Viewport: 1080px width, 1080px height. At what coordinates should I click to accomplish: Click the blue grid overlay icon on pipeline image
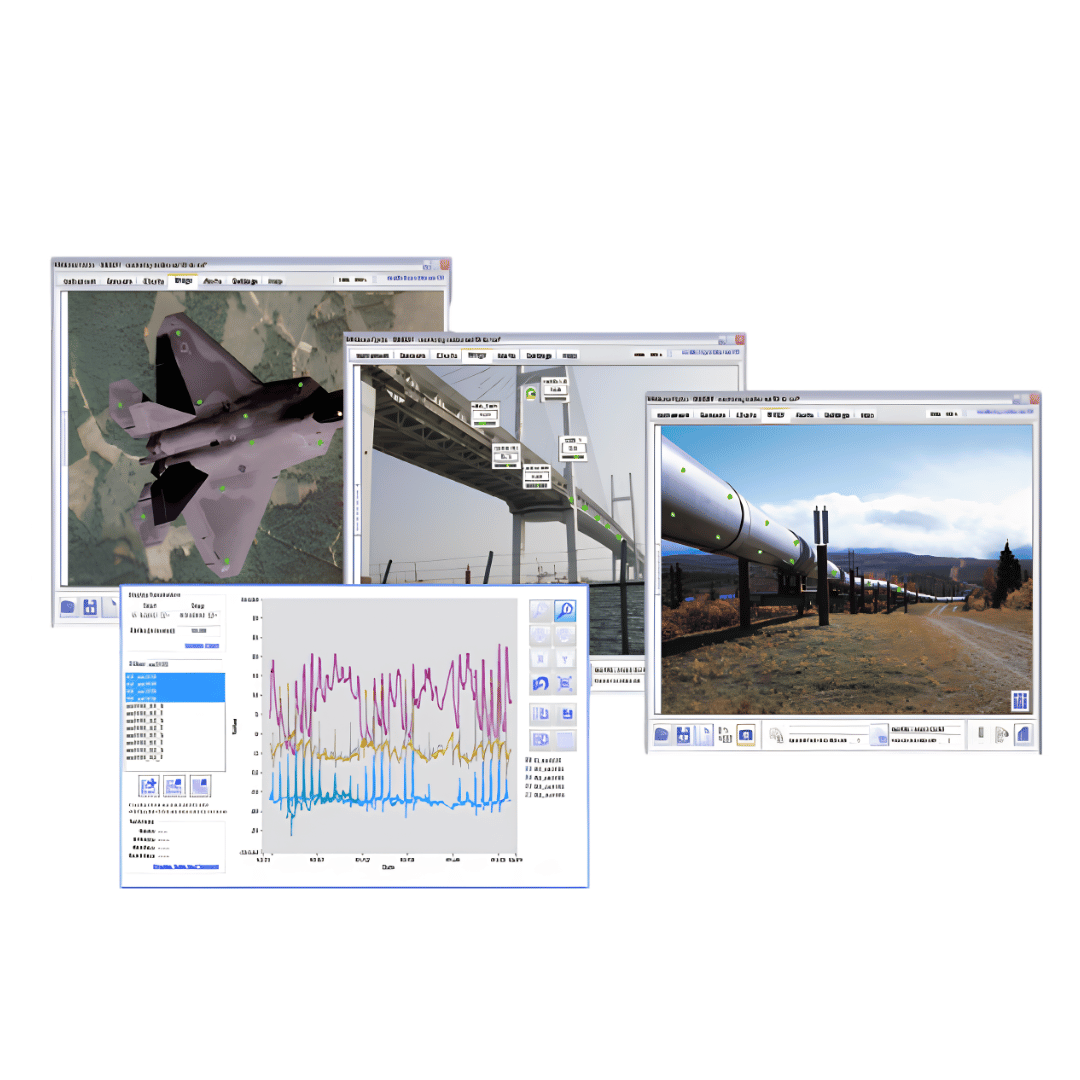tap(1019, 700)
